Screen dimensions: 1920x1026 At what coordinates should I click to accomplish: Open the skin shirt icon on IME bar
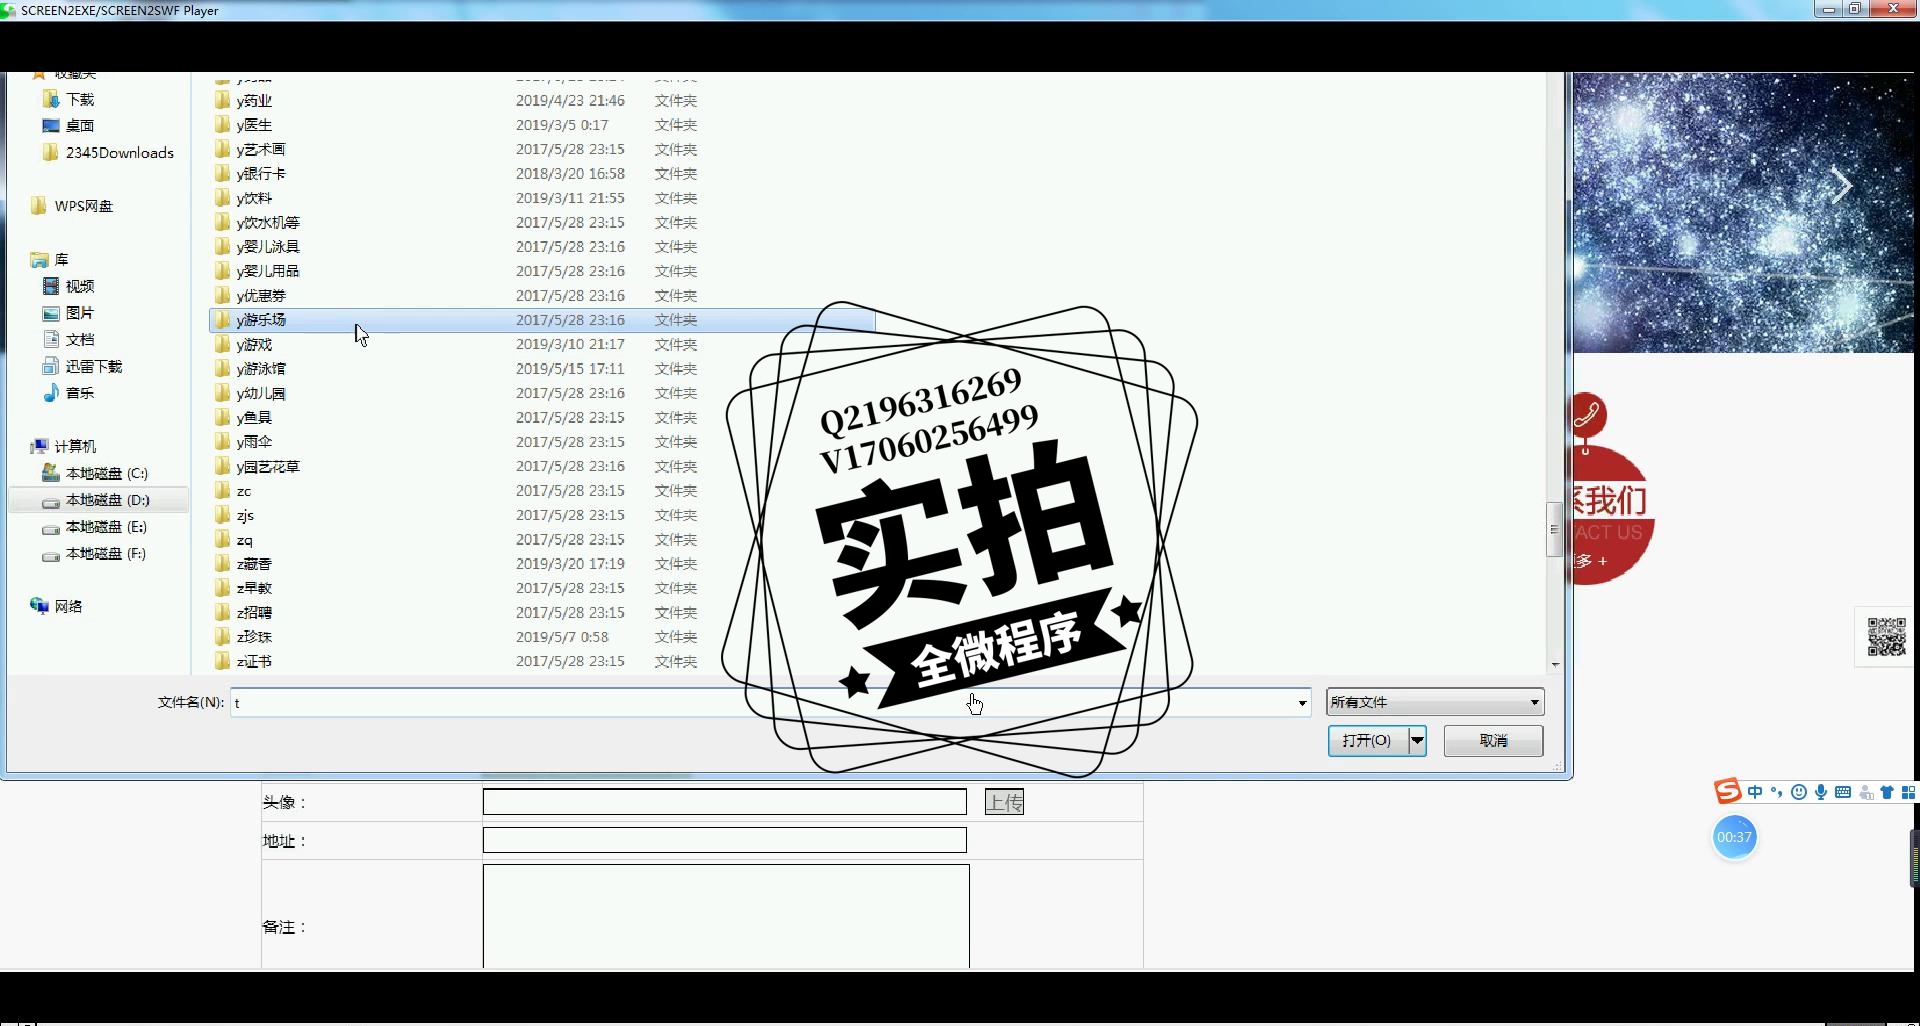click(1887, 792)
